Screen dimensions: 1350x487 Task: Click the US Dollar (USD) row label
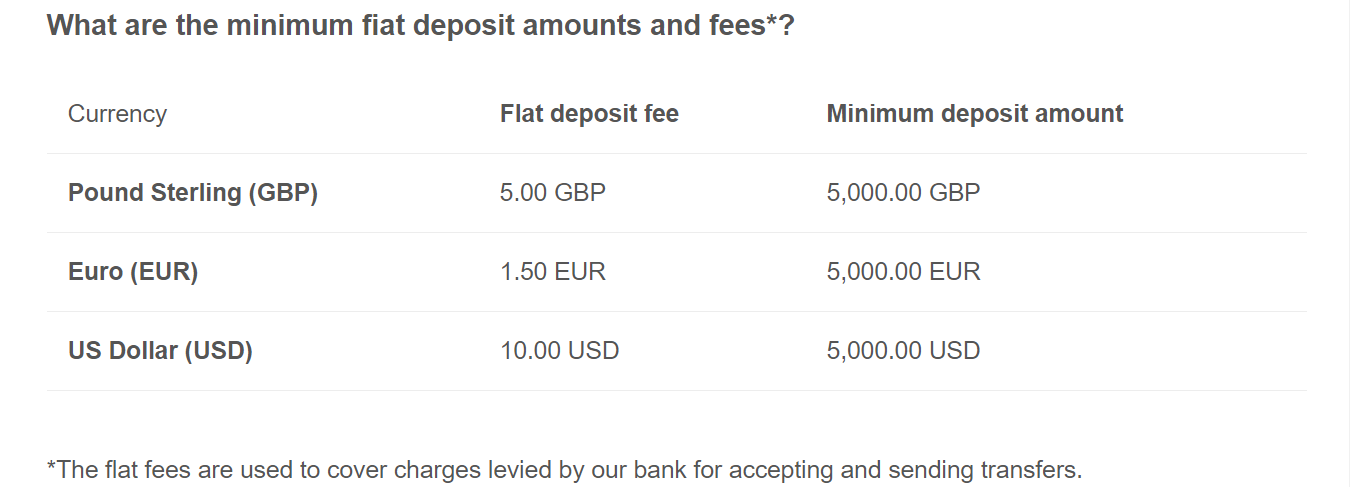160,351
